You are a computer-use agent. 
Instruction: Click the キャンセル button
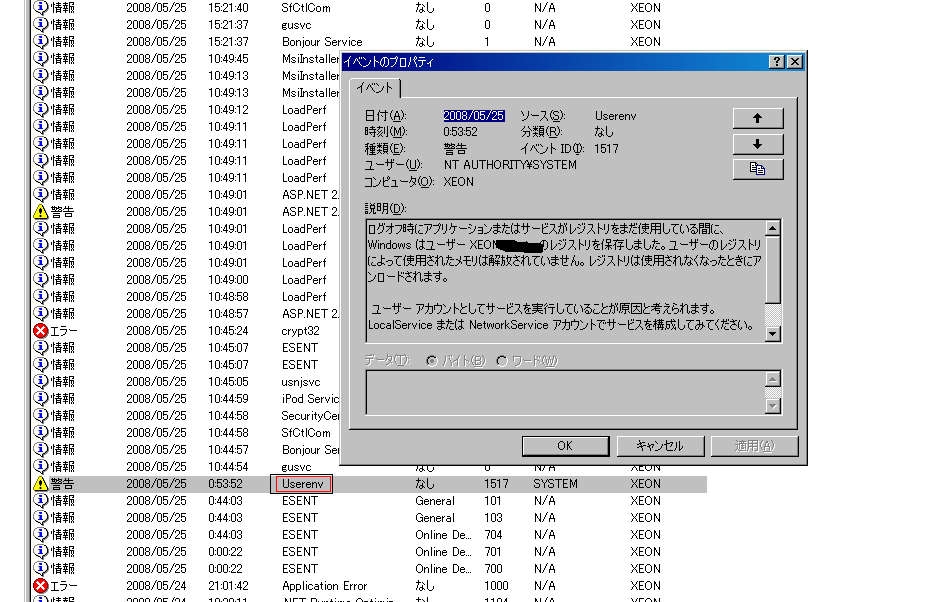pyautogui.click(x=660, y=446)
